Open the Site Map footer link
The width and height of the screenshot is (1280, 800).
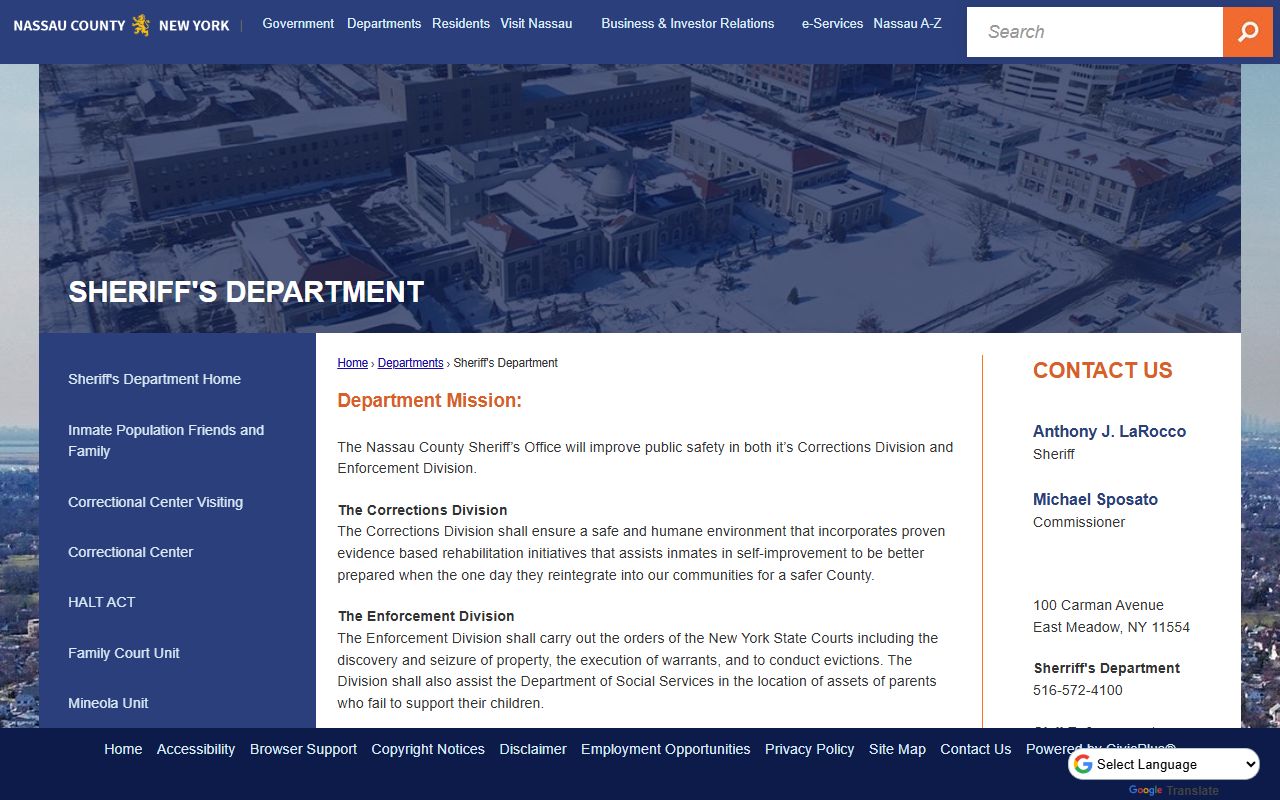[x=897, y=749]
